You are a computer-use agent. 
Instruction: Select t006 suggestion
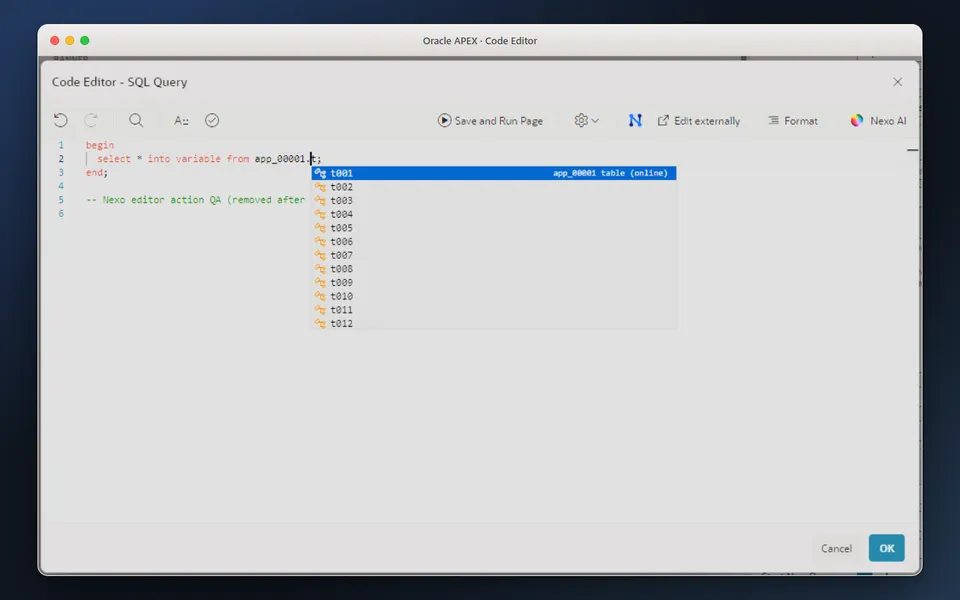tap(494, 241)
